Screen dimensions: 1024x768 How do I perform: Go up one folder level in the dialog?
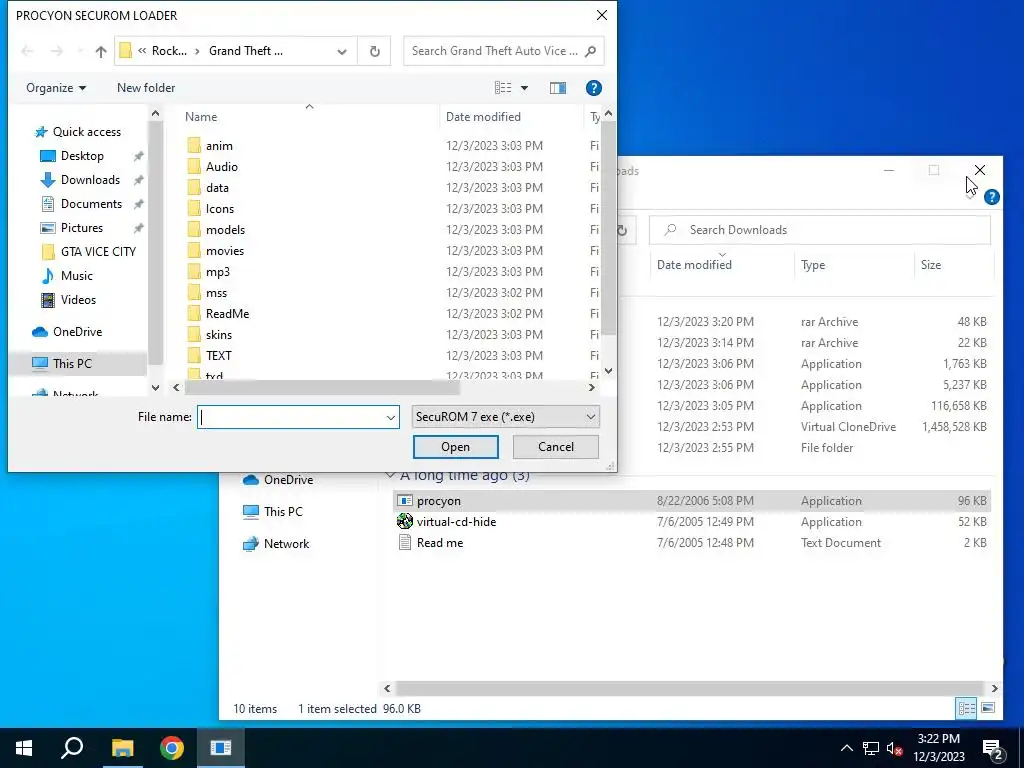[x=101, y=51]
